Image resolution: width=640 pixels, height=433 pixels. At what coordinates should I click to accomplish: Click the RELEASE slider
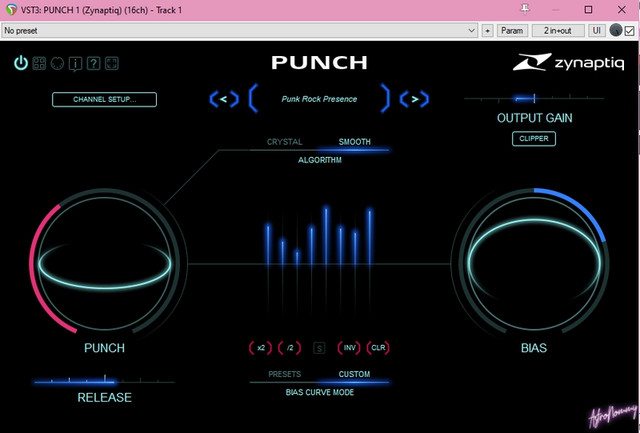104,382
